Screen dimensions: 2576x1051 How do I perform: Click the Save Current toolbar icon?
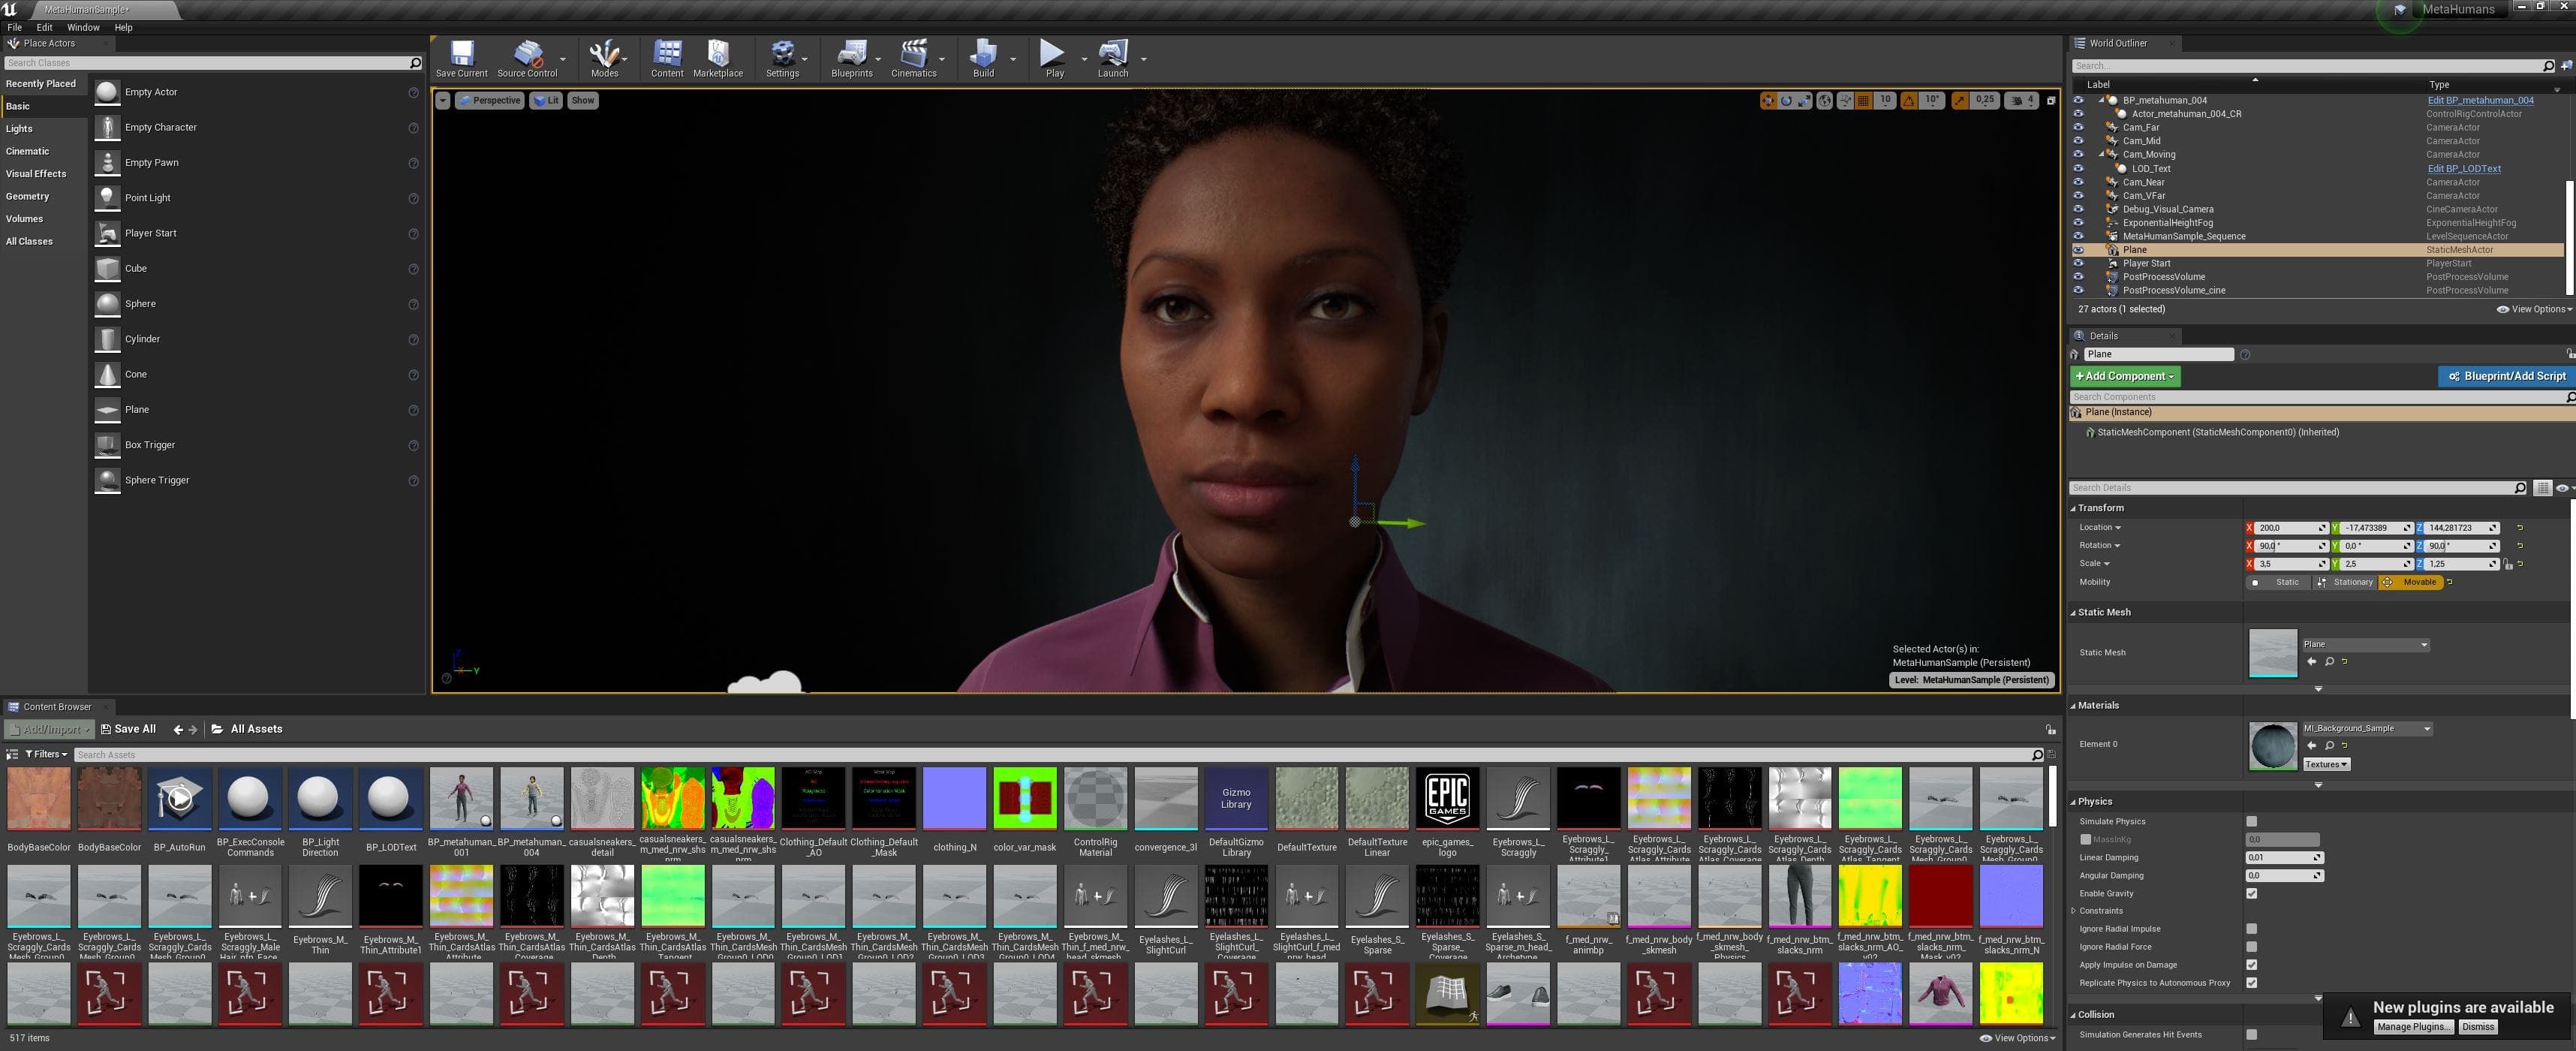click(x=461, y=54)
